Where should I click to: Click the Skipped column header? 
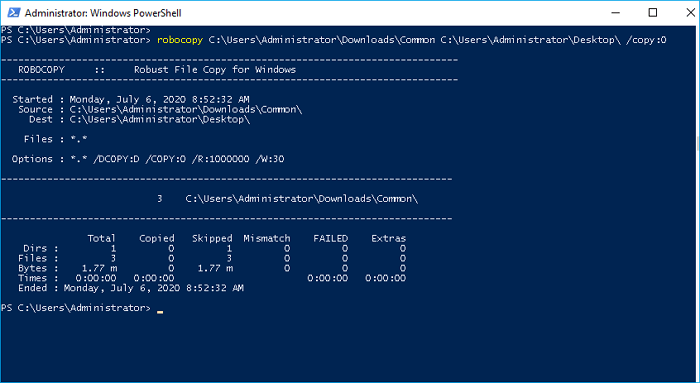pos(212,238)
